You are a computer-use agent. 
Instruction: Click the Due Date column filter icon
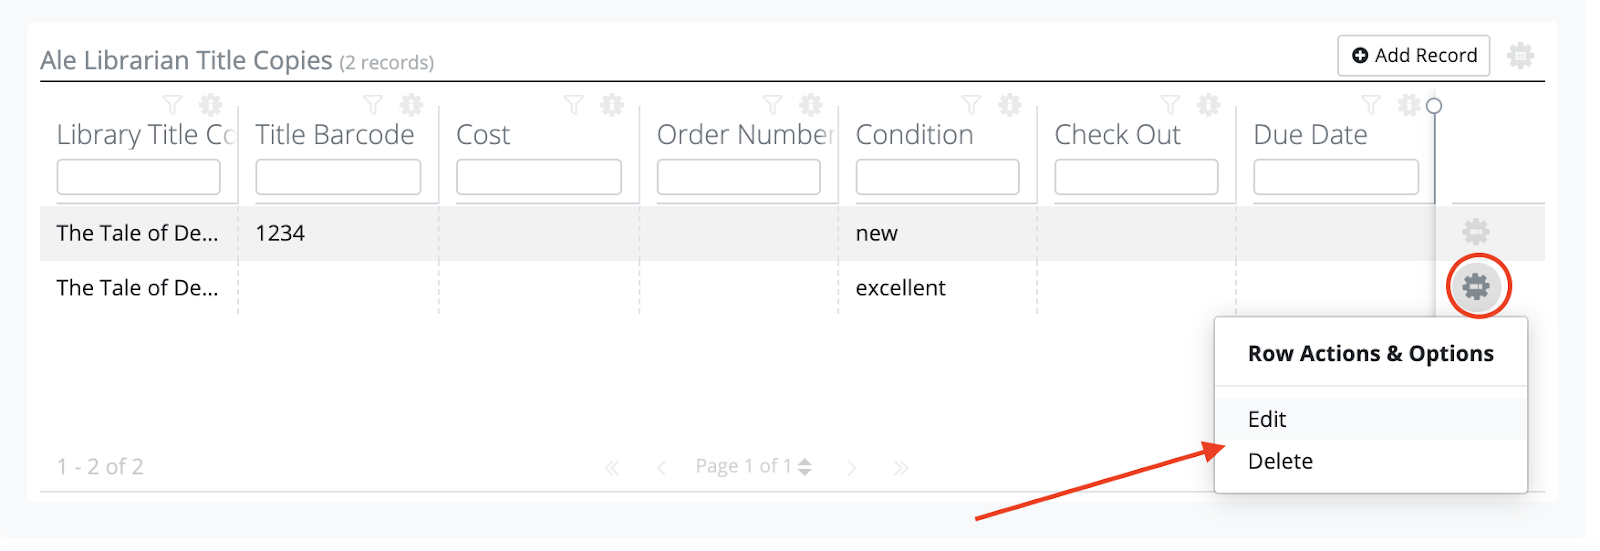pyautogui.click(x=1371, y=104)
